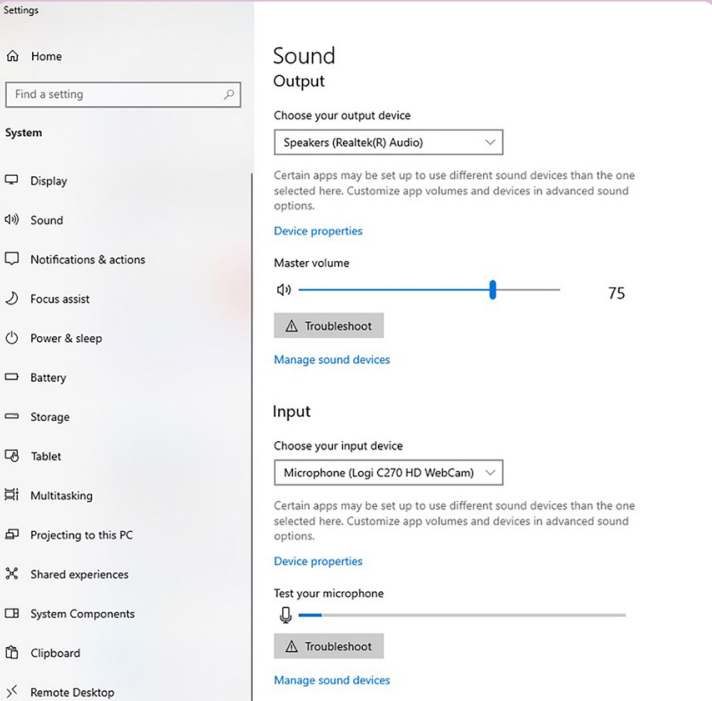Click the Projecting to this PC icon
Image resolution: width=712 pixels, height=701 pixels.
[x=12, y=534]
